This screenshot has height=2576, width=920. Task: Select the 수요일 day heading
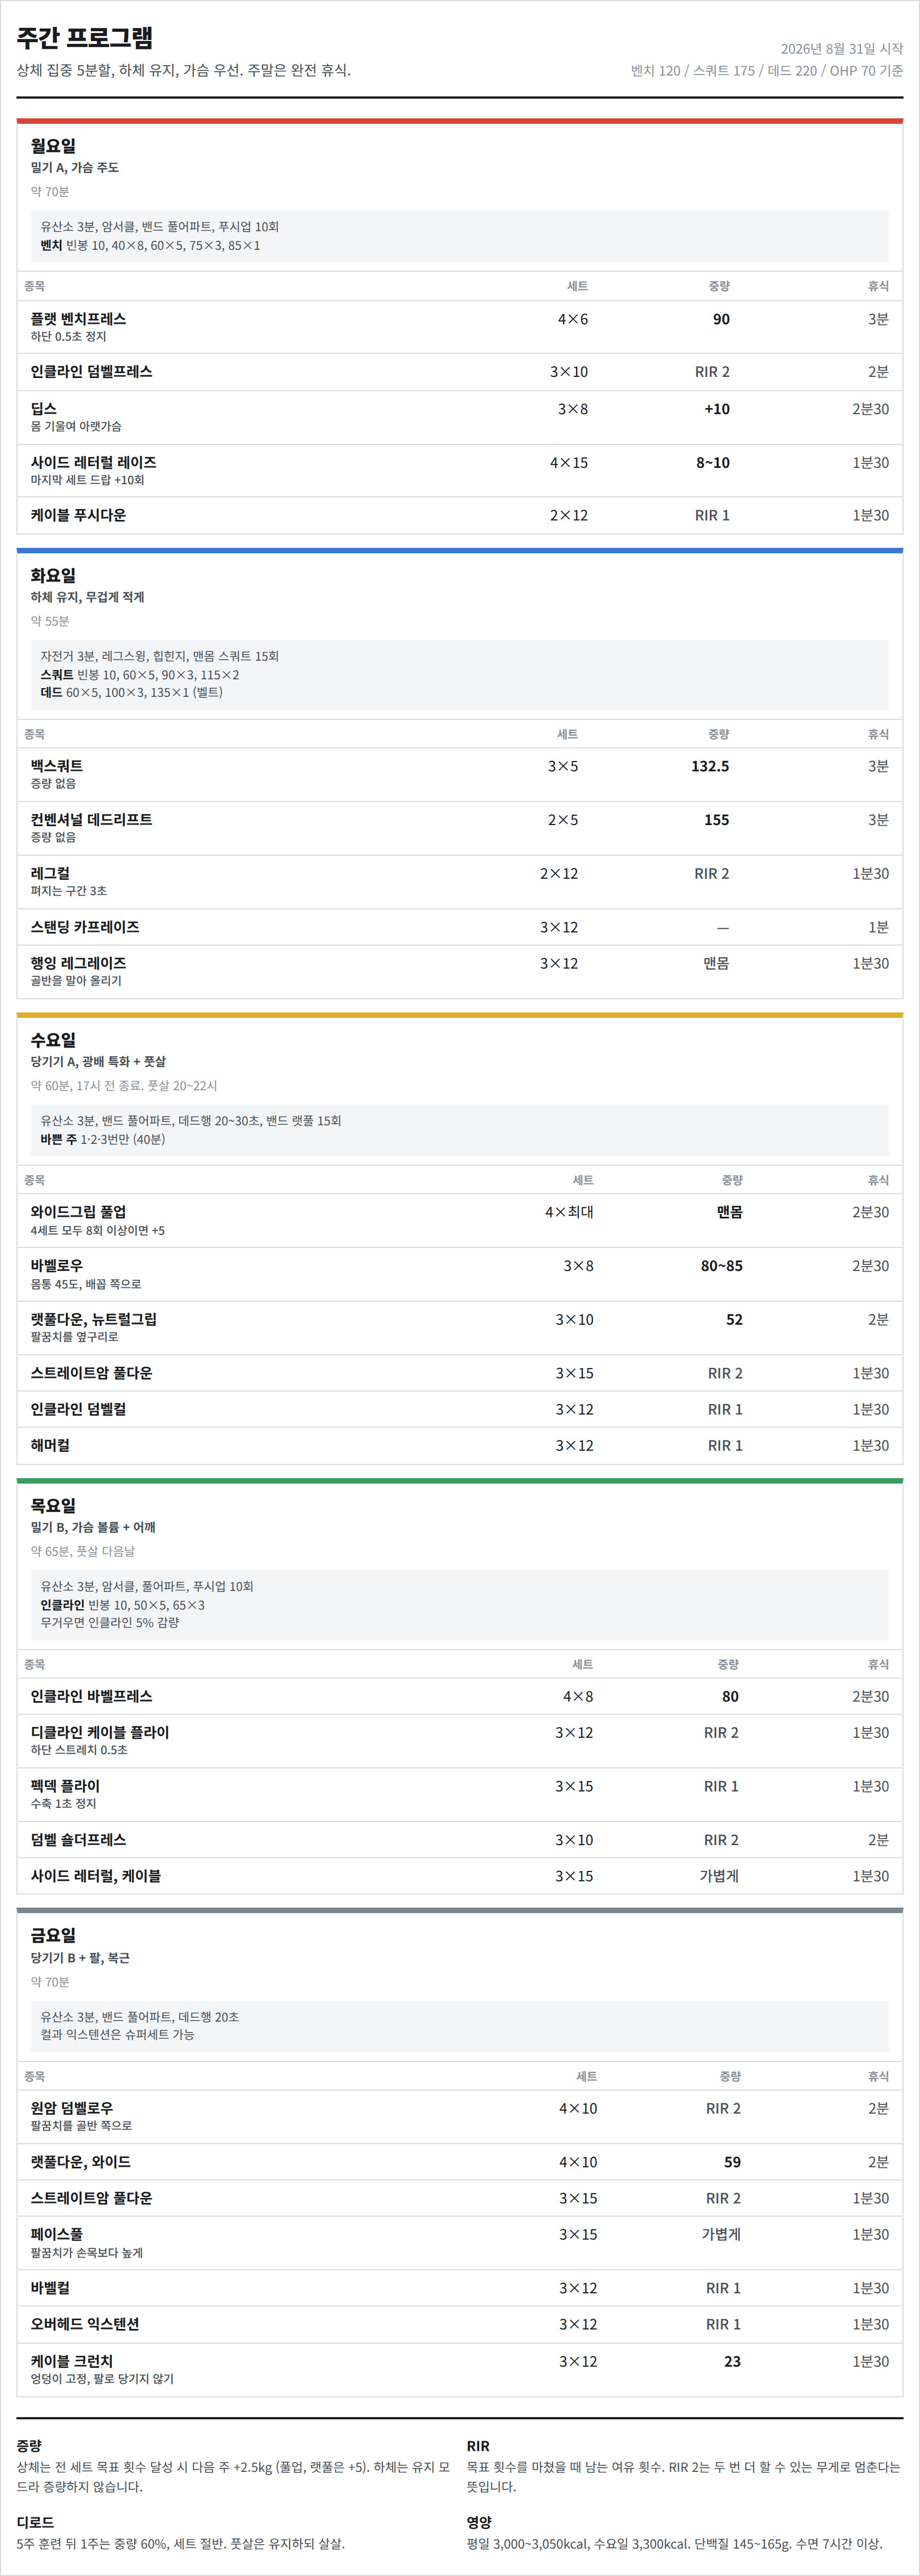point(53,1040)
